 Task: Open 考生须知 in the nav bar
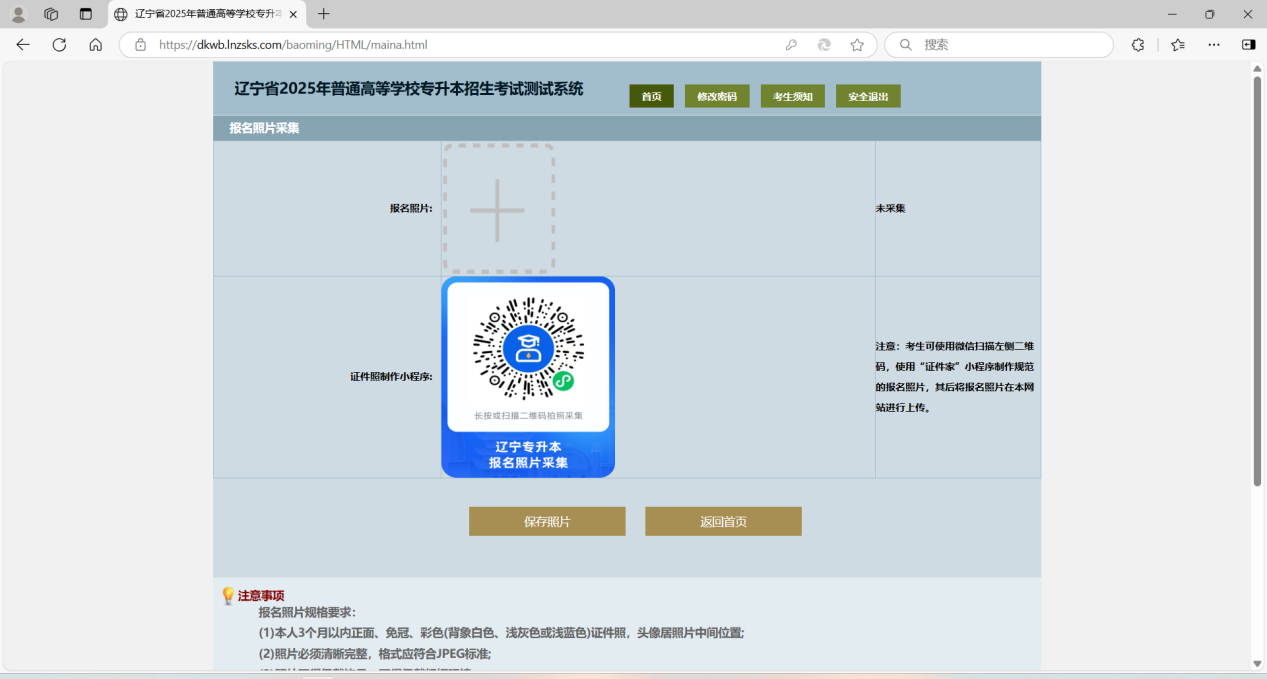point(792,96)
